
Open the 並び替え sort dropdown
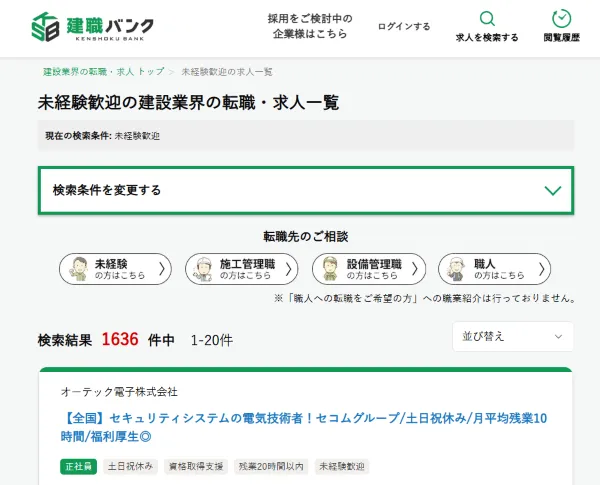click(x=513, y=336)
